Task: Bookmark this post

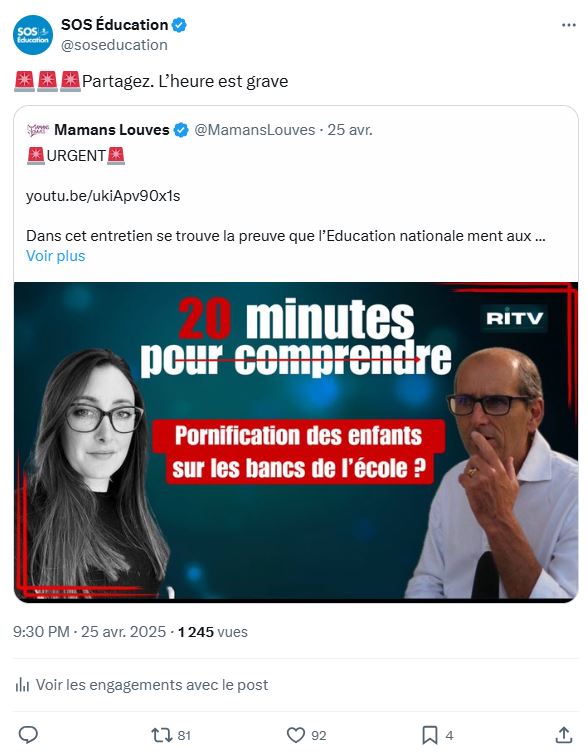Action: 429,735
